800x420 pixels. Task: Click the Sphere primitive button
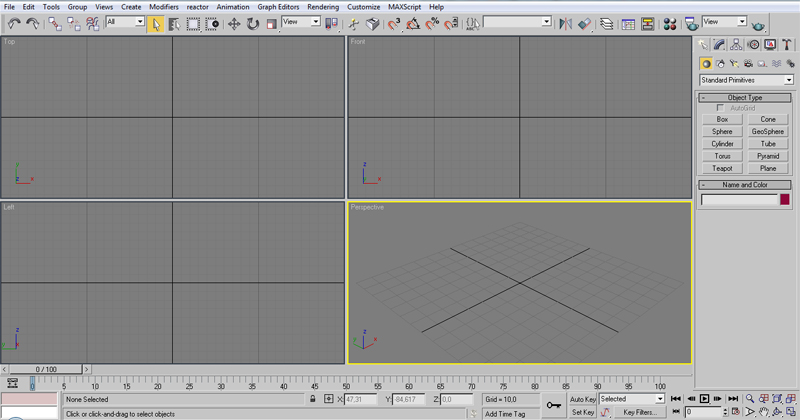(x=722, y=132)
